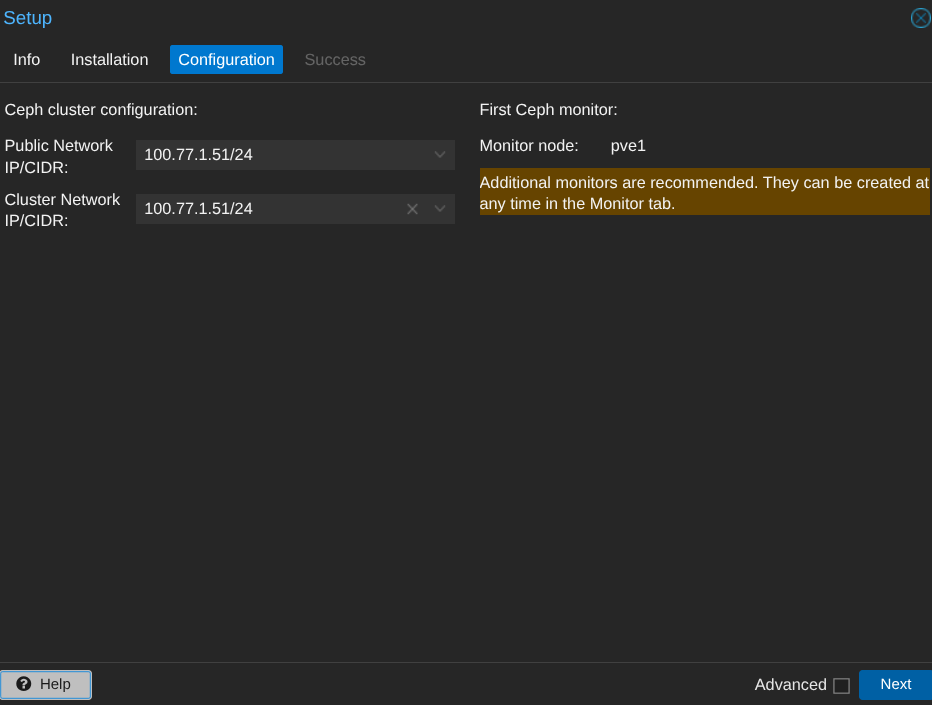Click the additional monitors warning banner
This screenshot has width=932, height=705.
(x=704, y=192)
